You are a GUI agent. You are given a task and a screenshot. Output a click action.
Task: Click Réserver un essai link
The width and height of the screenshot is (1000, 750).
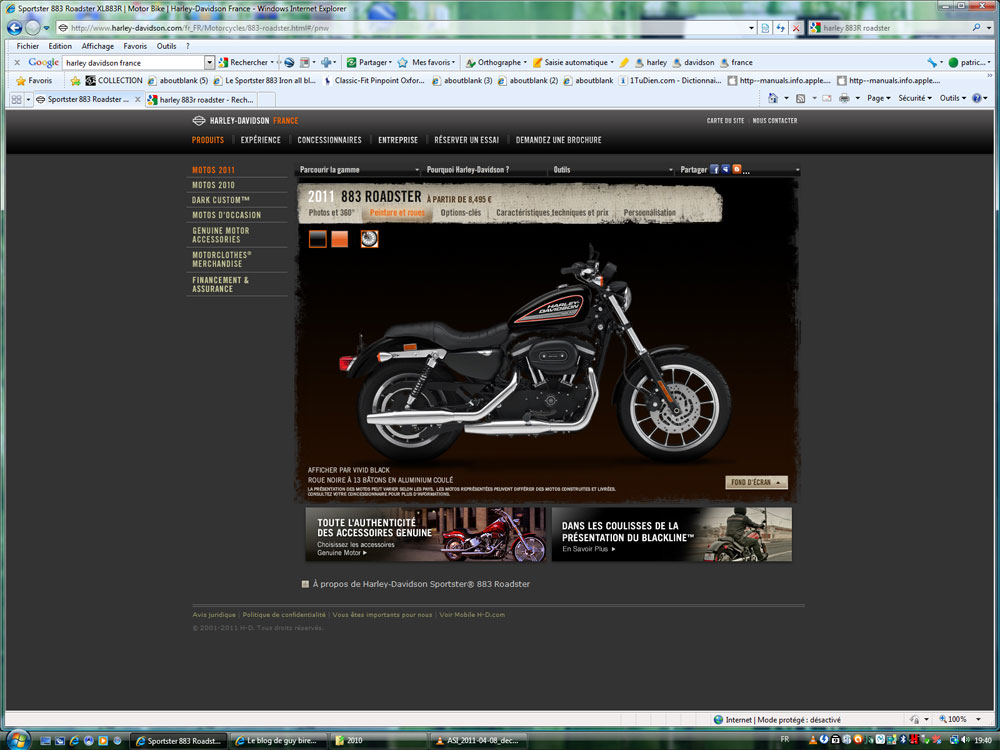(466, 140)
